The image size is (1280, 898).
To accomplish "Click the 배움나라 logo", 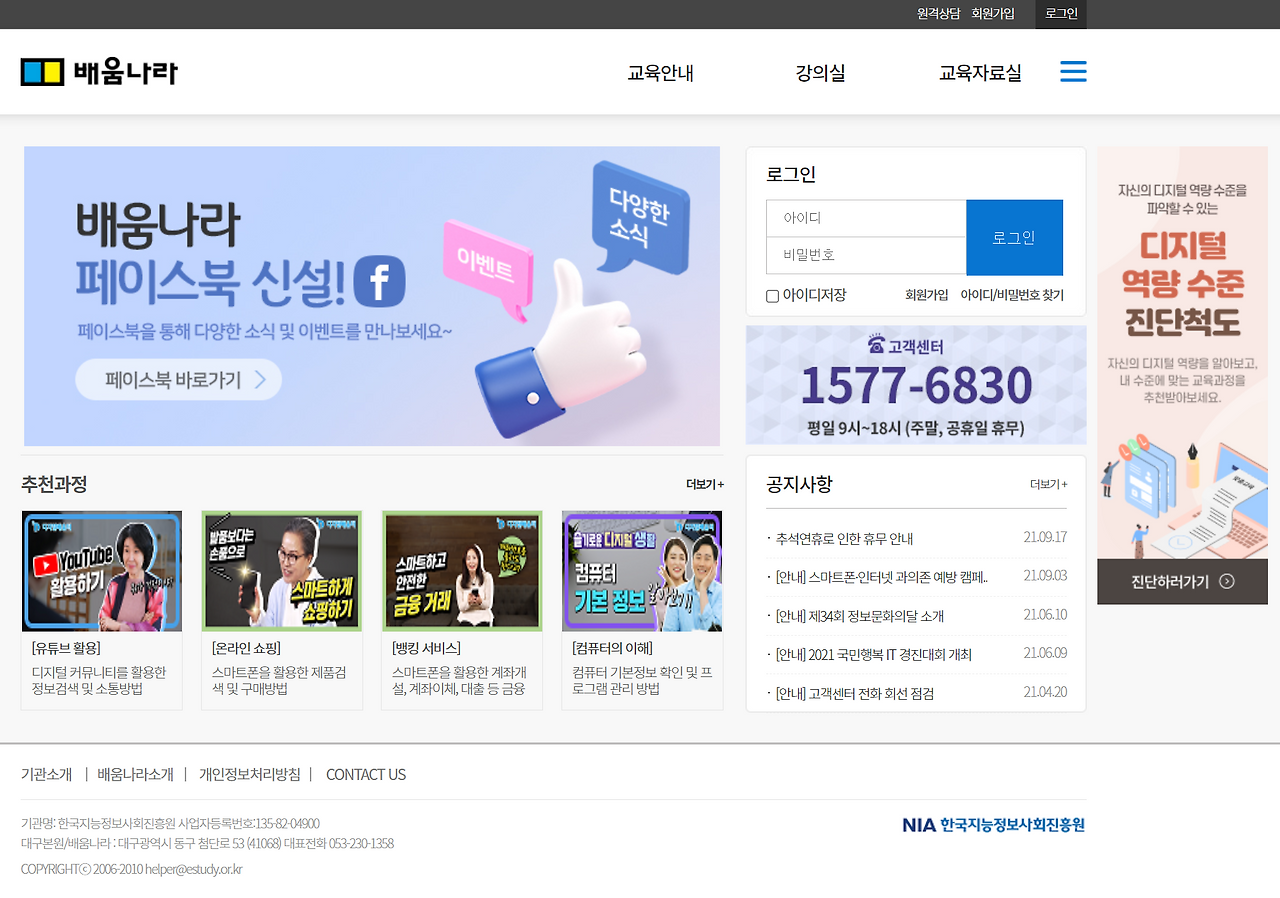I will tap(99, 71).
